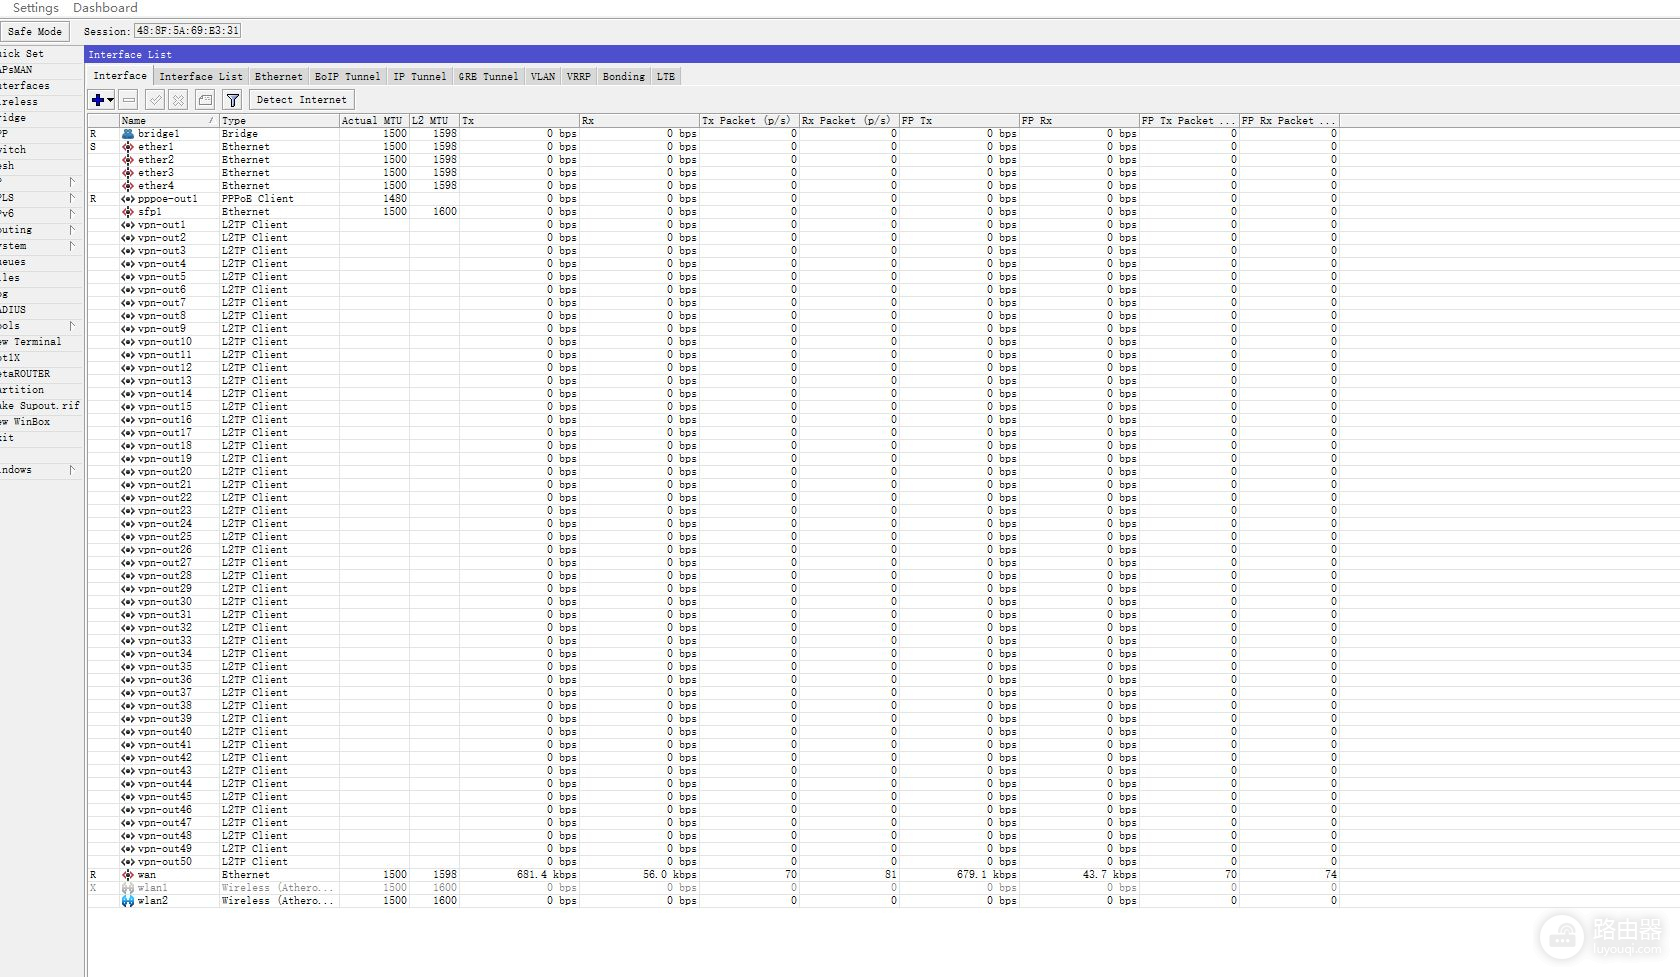Select the disabled wlan1 wireless icon

click(128, 887)
